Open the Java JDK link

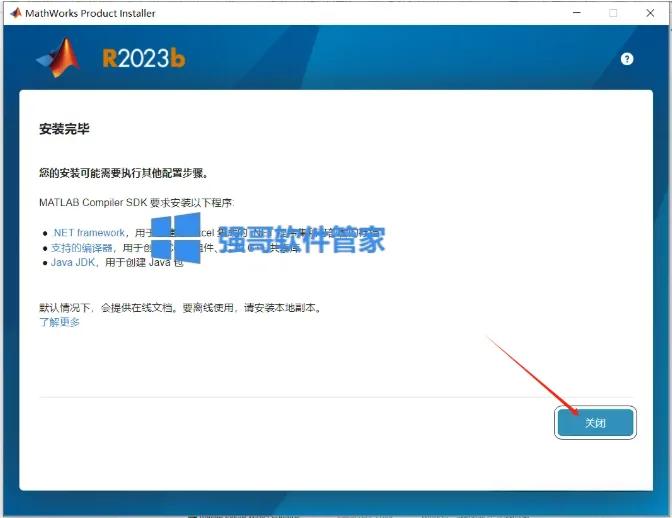(72, 262)
